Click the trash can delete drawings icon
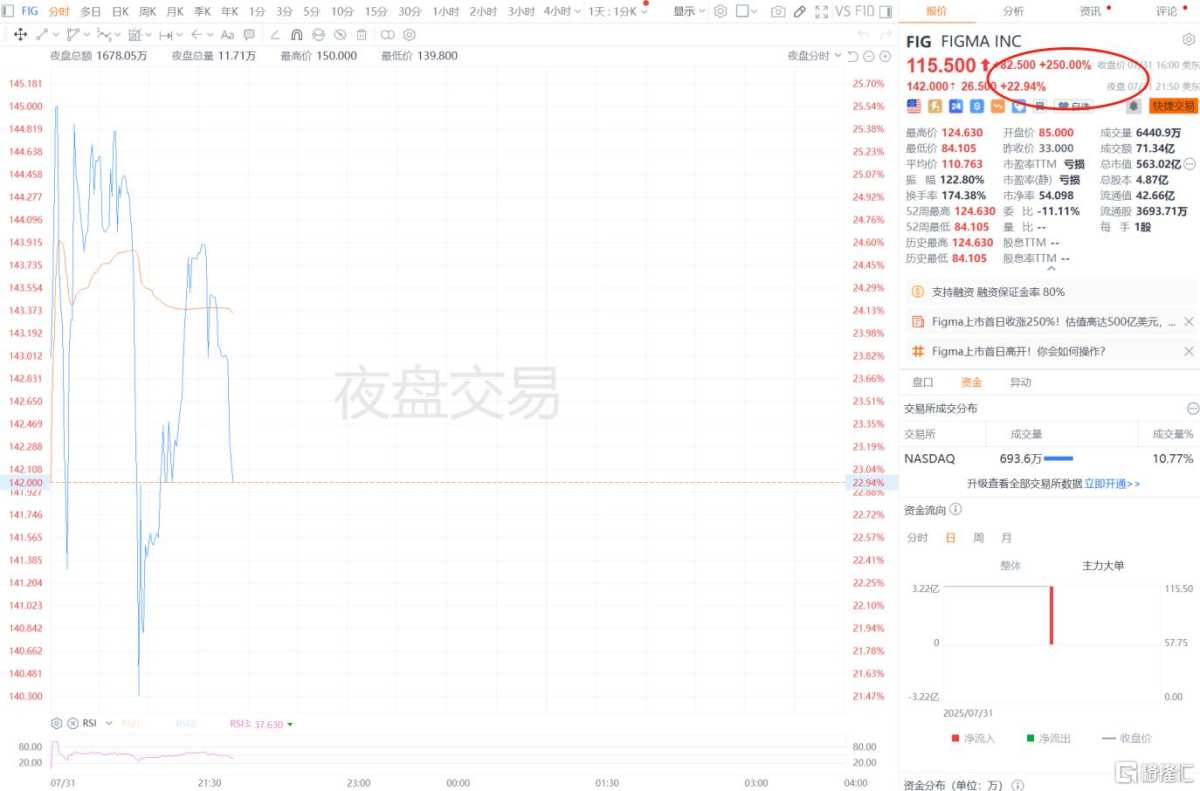 361,35
